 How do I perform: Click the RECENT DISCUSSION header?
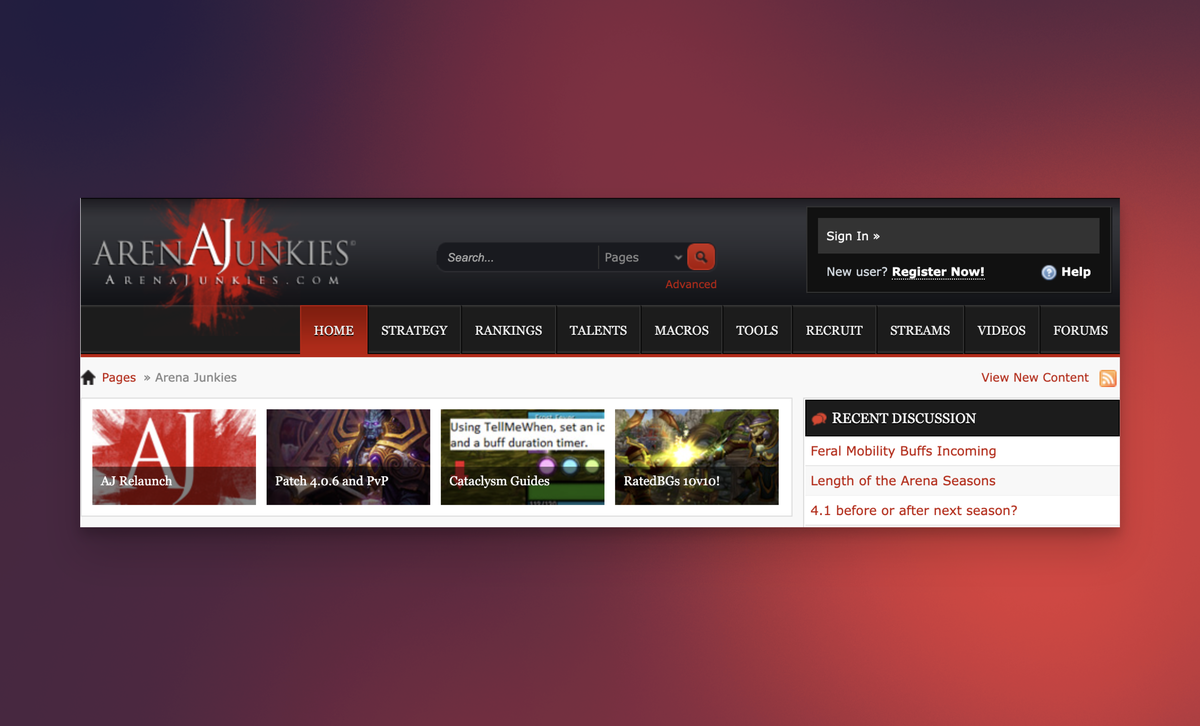tap(962, 418)
